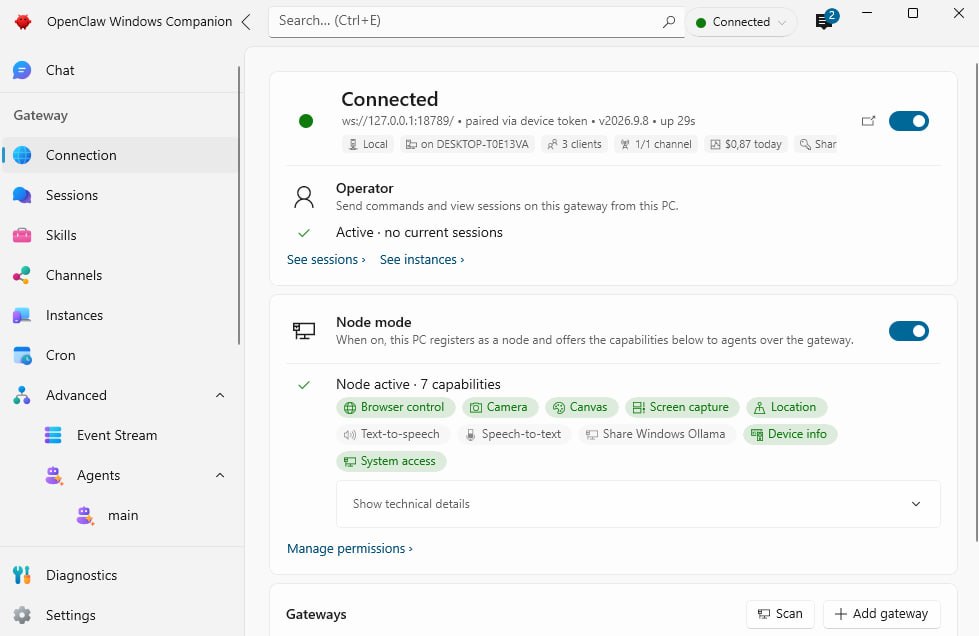Collapse the Agents section chevron
Screen dimensions: 979x636
tap(220, 475)
